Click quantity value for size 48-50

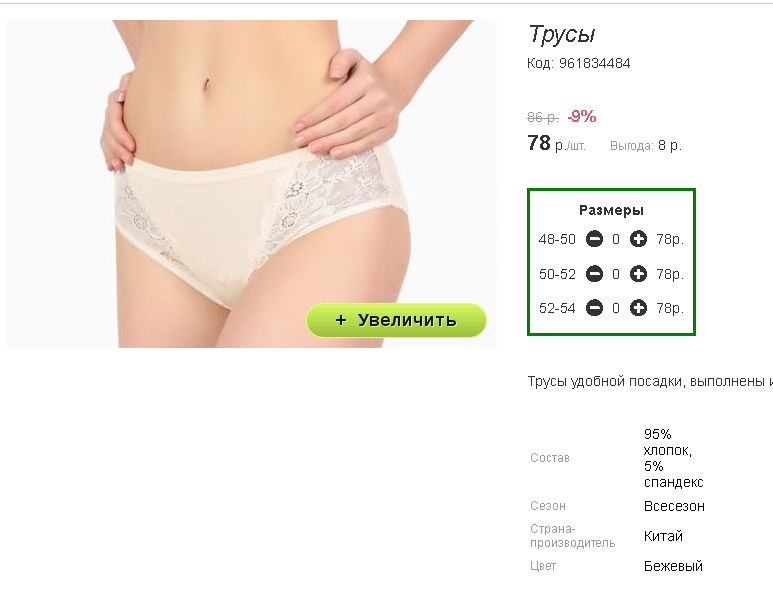tap(616, 240)
